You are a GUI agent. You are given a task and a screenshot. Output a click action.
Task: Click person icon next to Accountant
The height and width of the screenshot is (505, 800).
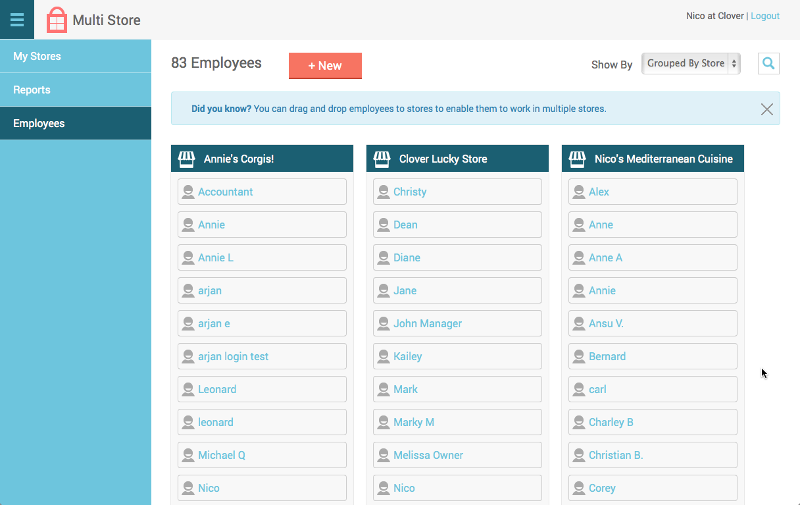click(187, 192)
